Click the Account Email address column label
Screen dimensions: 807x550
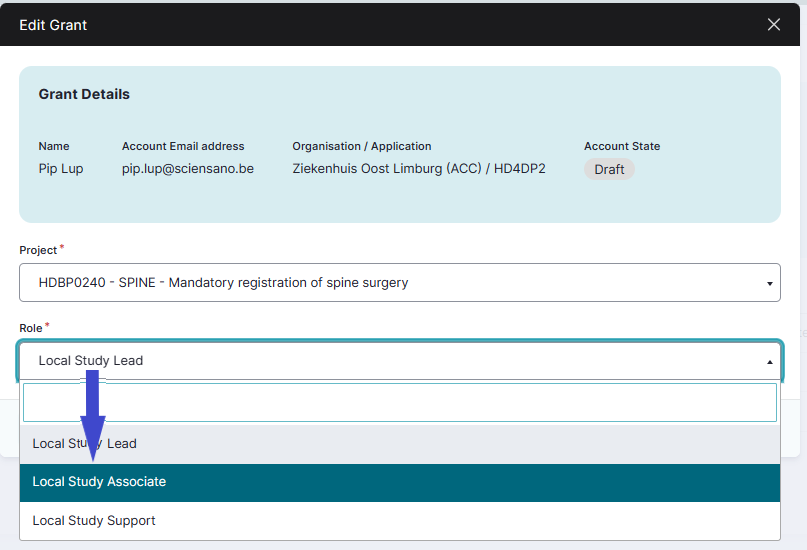[183, 147]
